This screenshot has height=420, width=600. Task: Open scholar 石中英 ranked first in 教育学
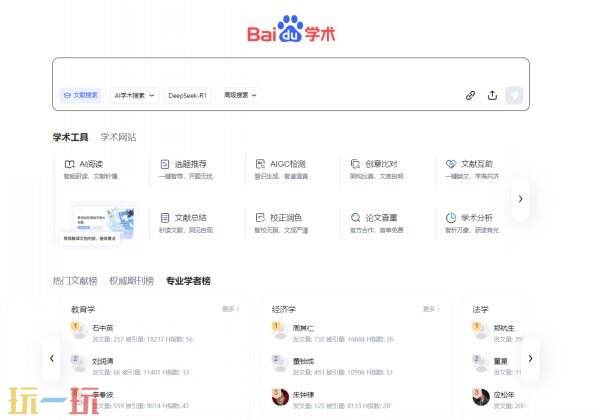(x=103, y=328)
